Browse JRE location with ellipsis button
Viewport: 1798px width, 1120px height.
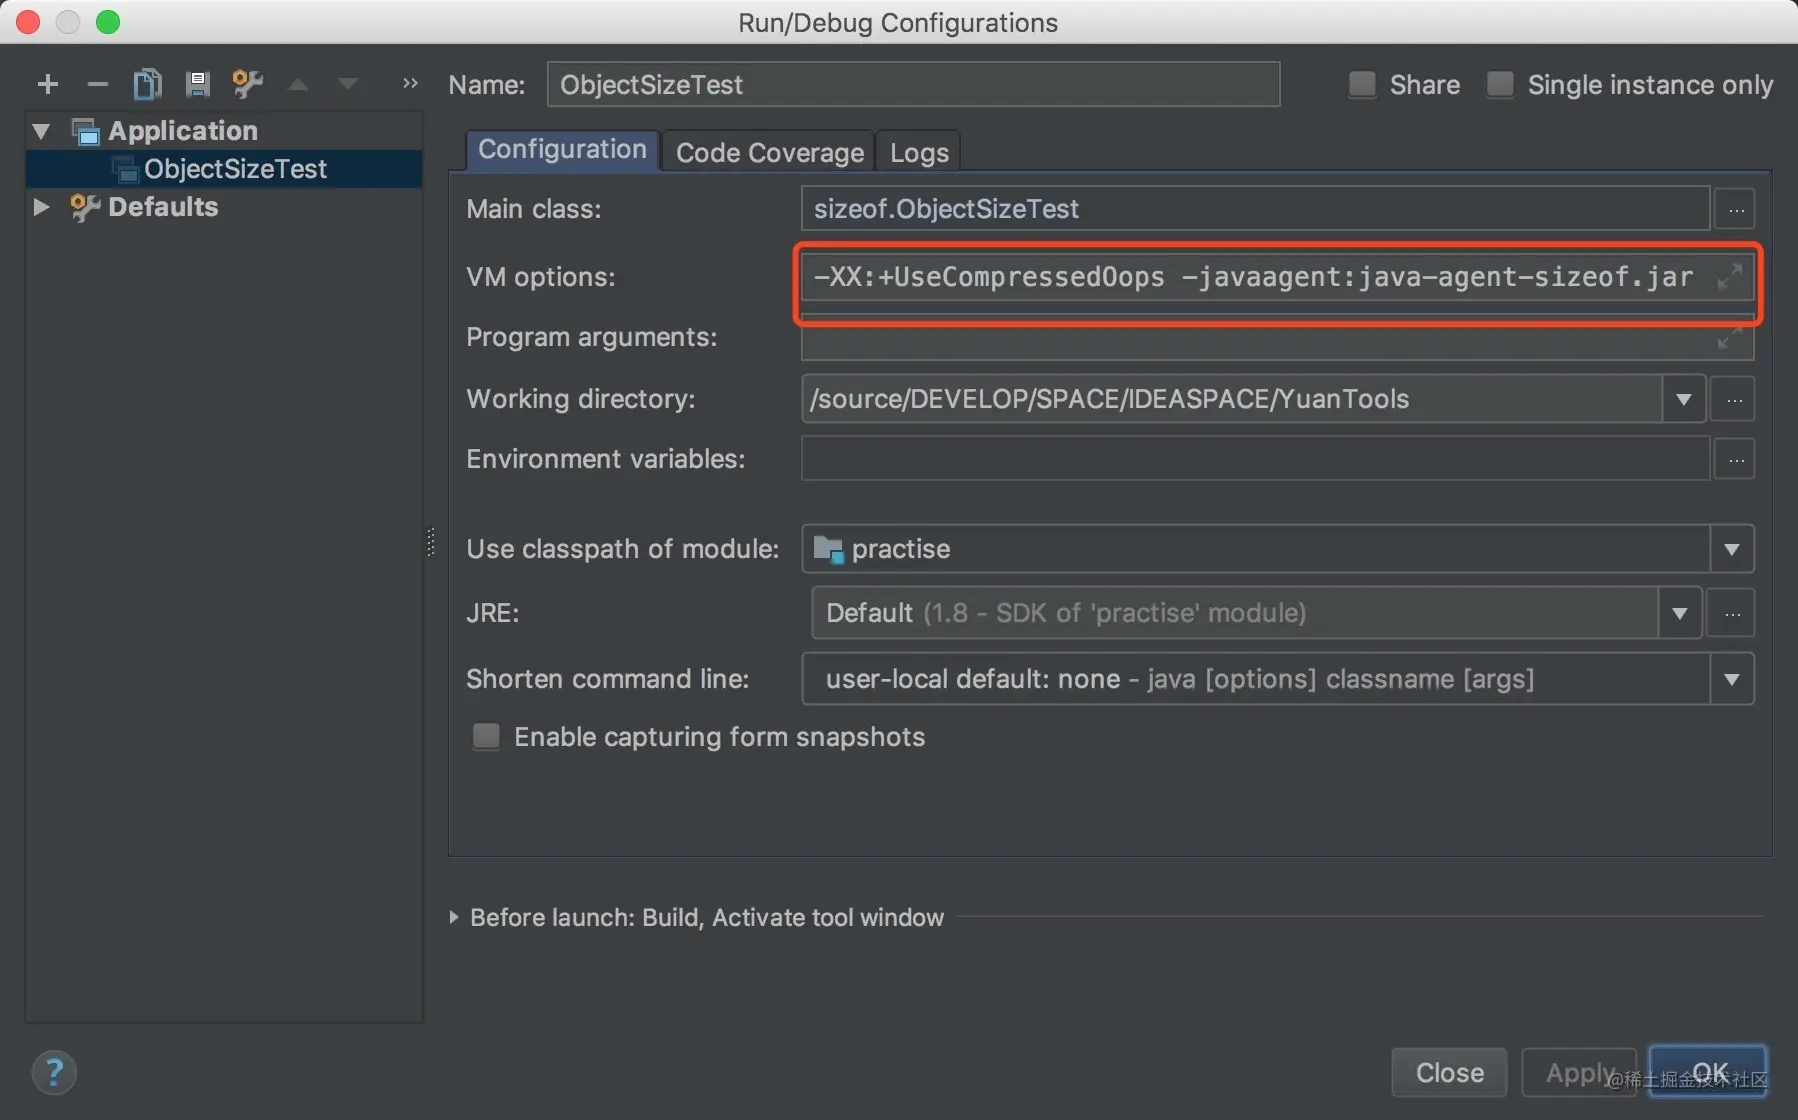point(1732,613)
